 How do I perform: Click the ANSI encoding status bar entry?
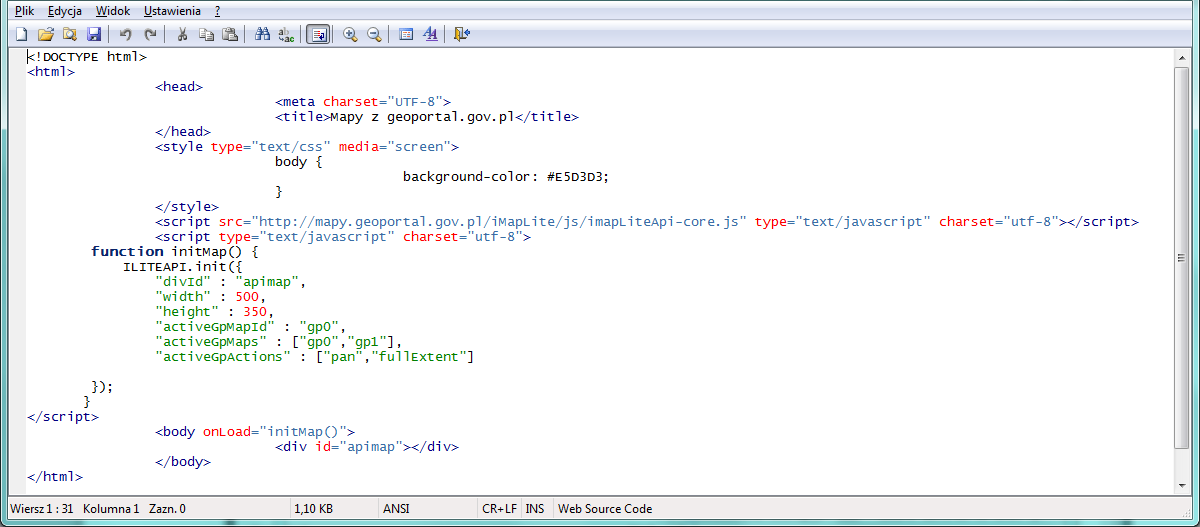point(396,509)
